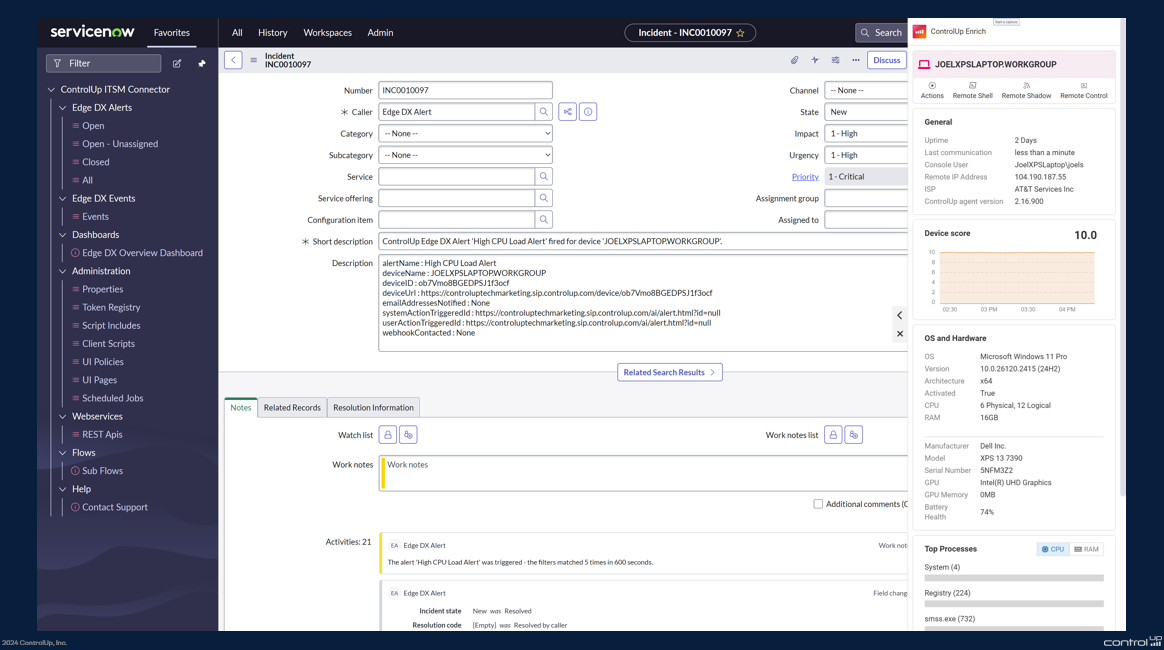Open the form context menu hamburger icon
Image resolution: width=1164 pixels, height=650 pixels.
254,60
